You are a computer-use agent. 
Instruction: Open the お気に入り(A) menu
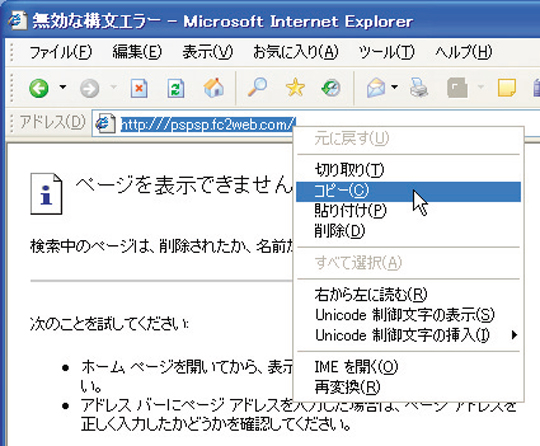(295, 53)
